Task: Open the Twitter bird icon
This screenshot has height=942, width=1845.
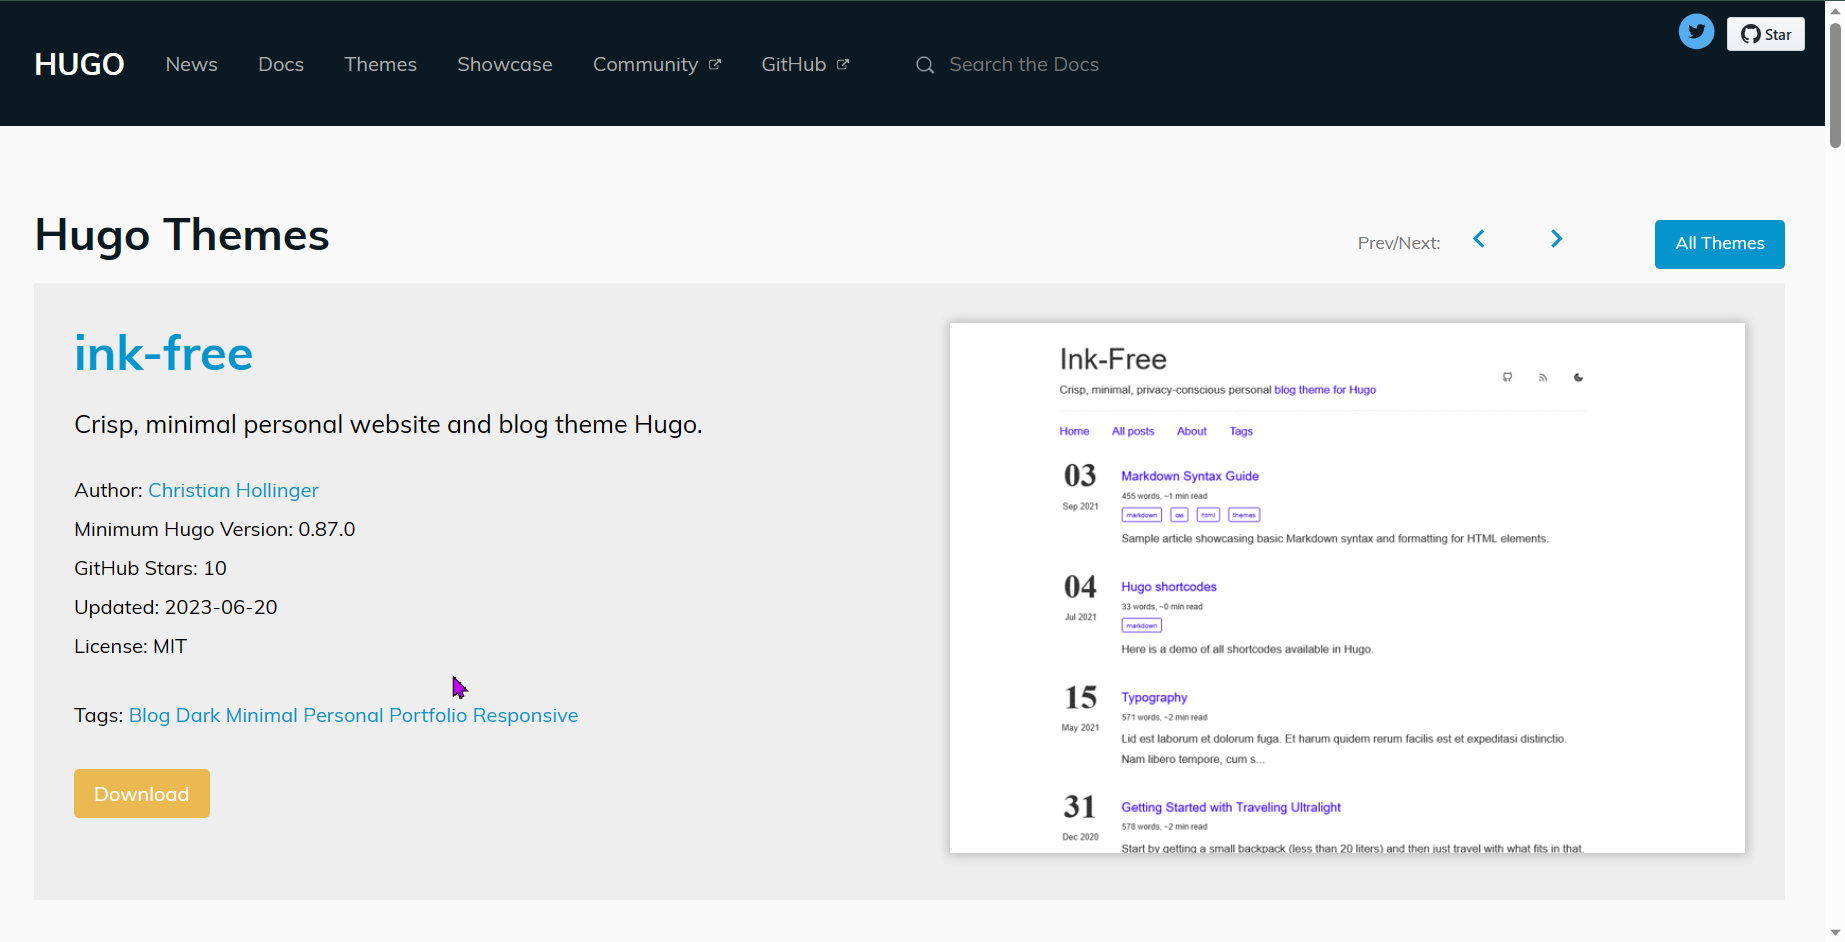Action: pos(1696,32)
